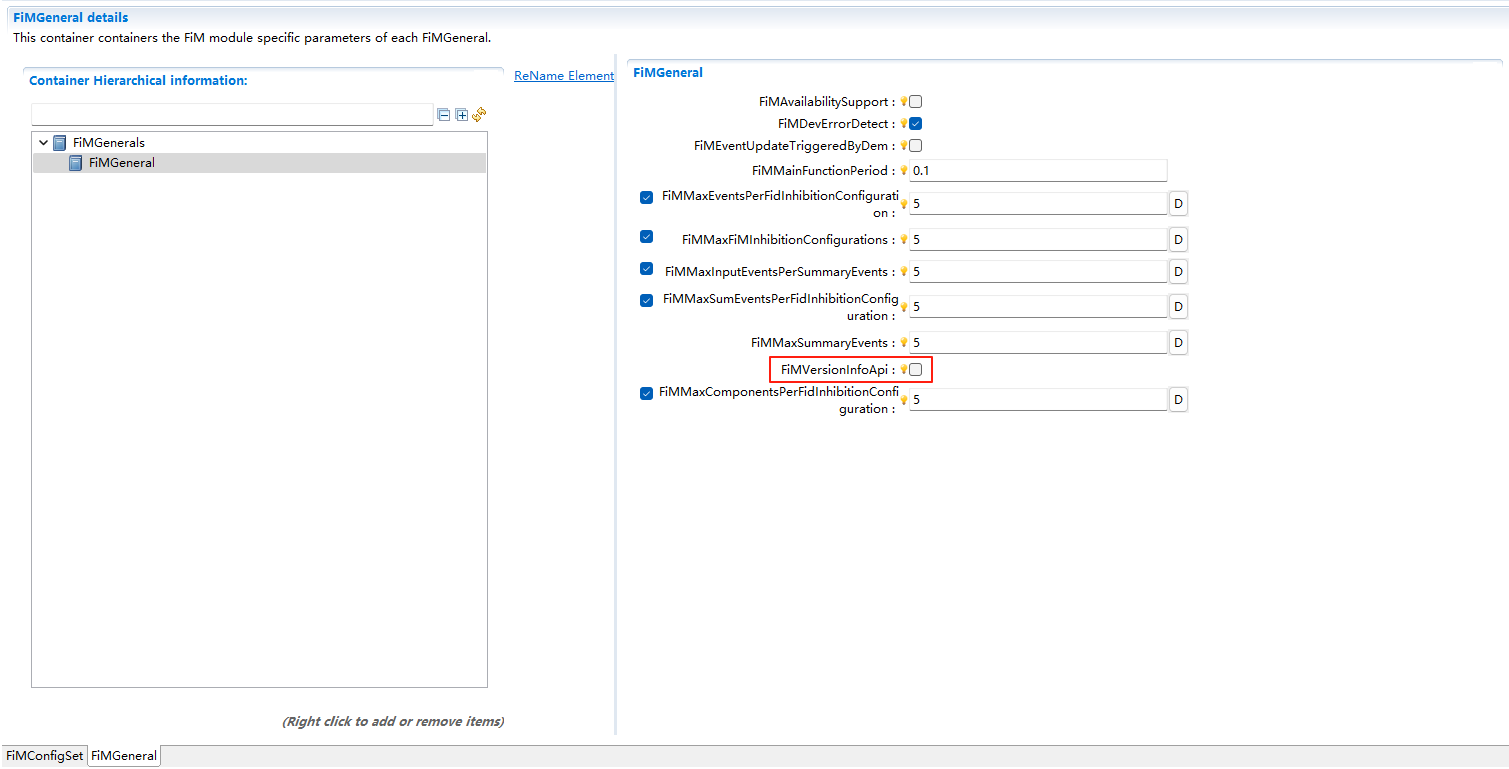
Task: Disable the FiMDevErrorDetect checkbox
Action: (913, 123)
